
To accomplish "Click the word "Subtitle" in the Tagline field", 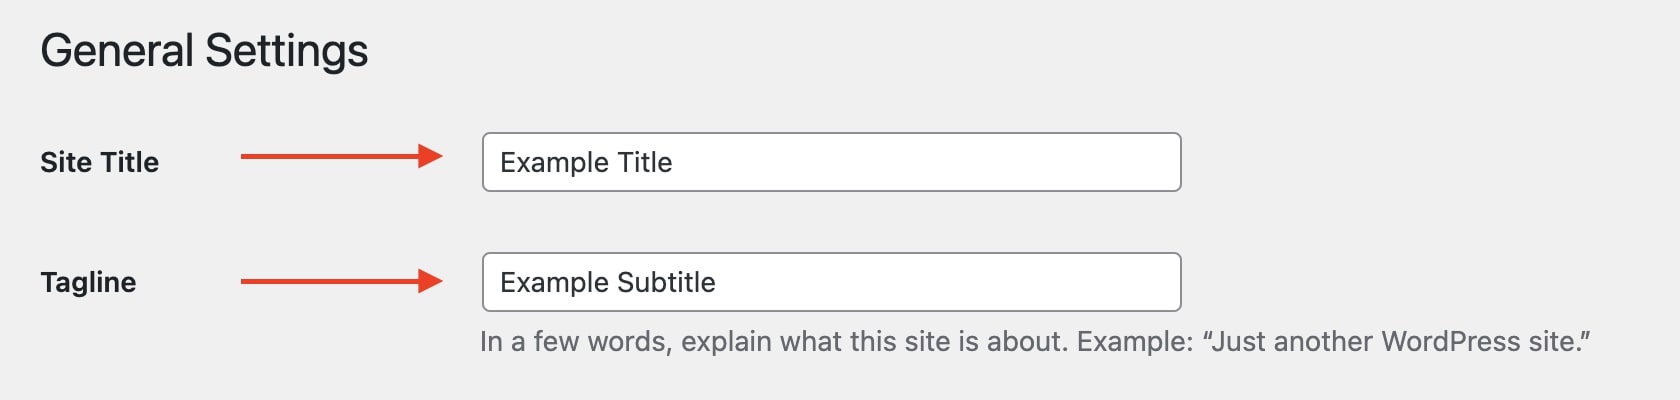I will coord(667,282).
